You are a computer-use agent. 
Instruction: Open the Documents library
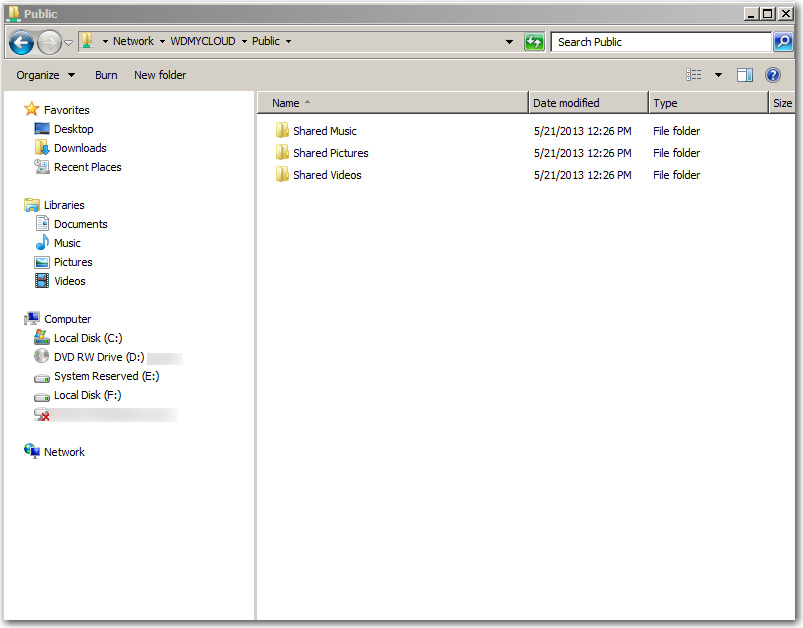[71, 224]
